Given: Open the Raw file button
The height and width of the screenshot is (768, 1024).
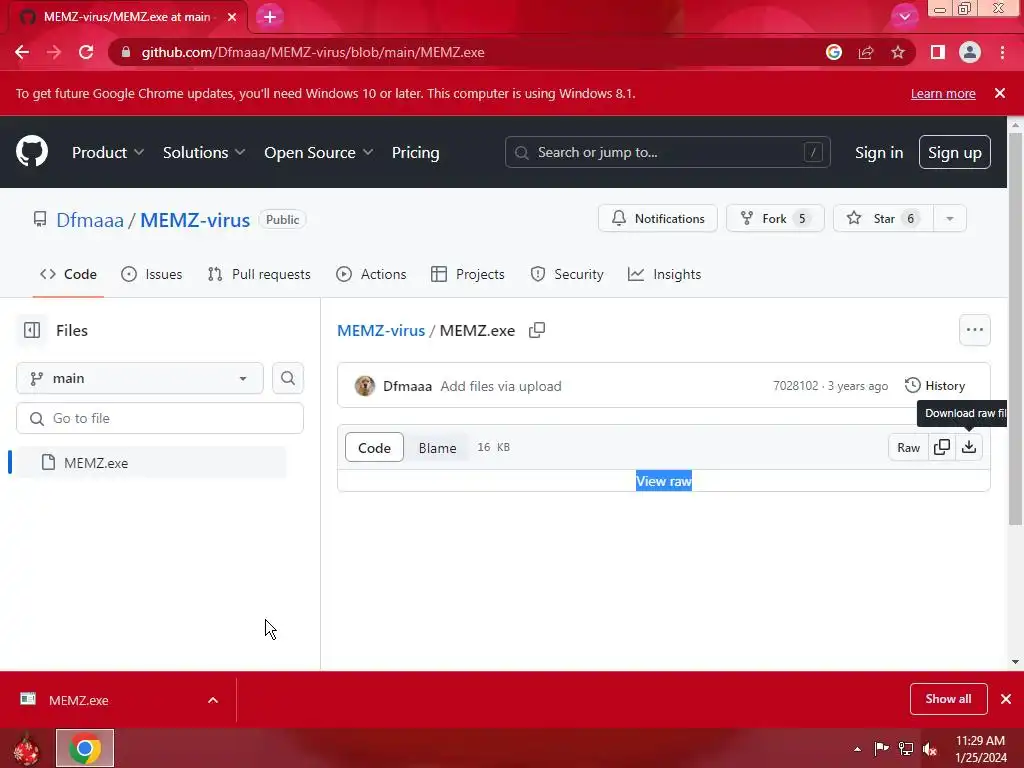Looking at the screenshot, I should pos(908,447).
